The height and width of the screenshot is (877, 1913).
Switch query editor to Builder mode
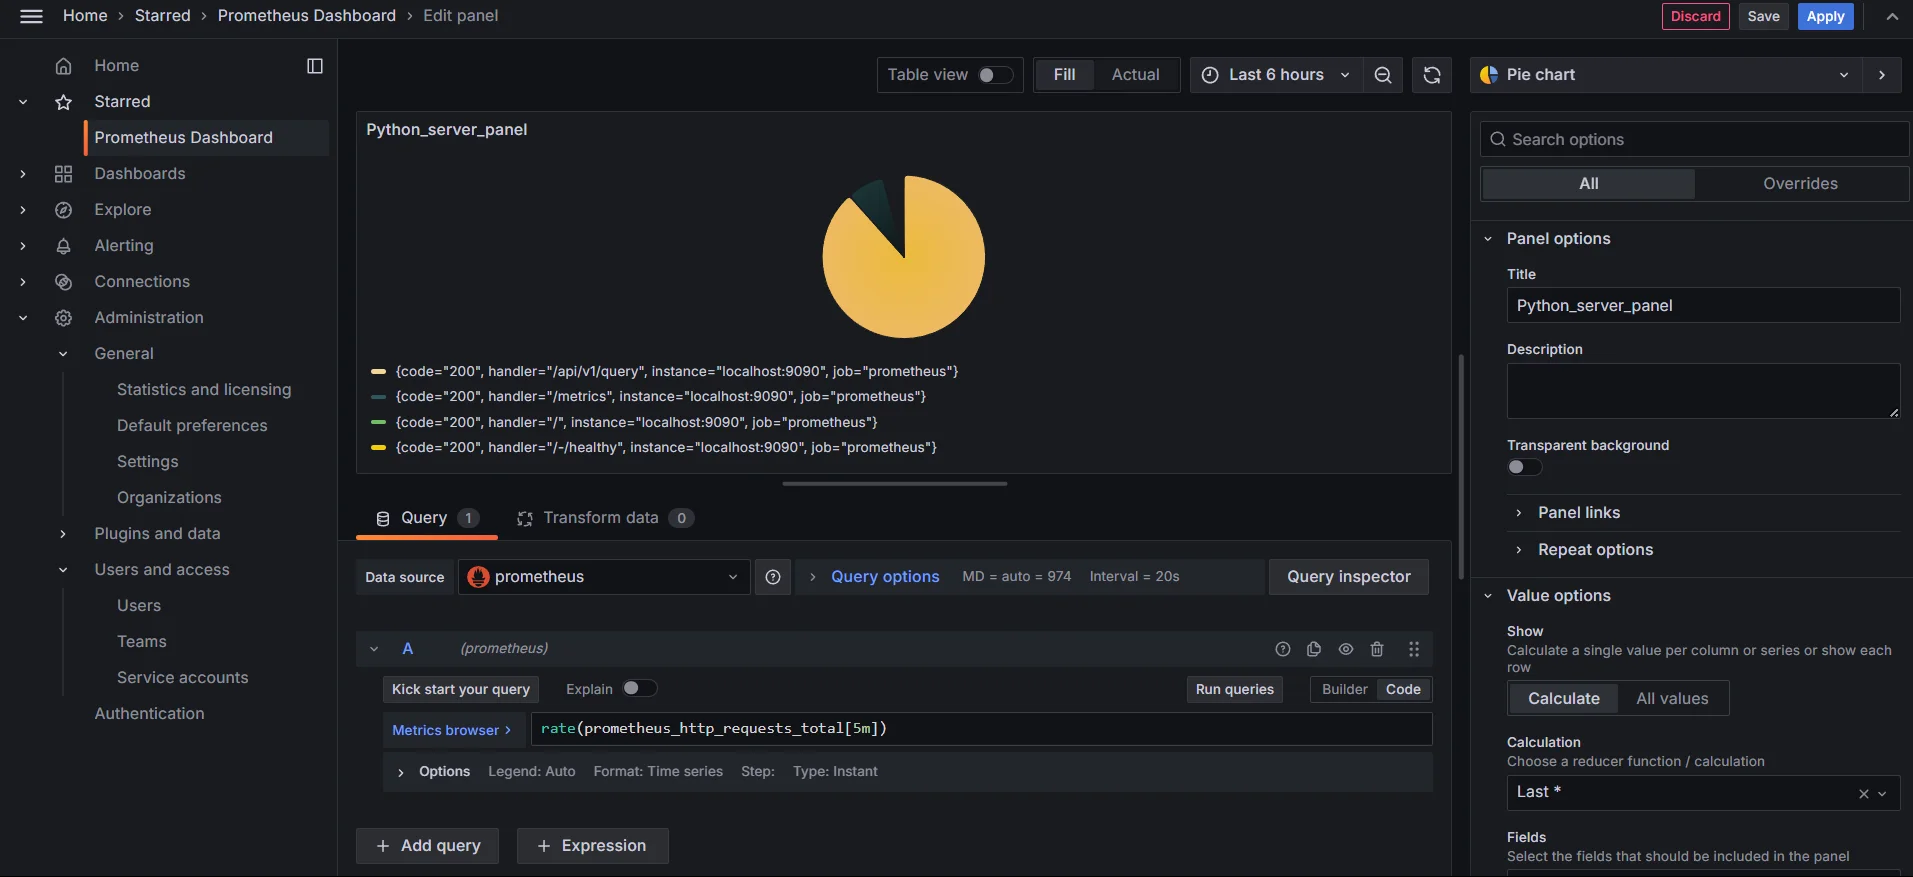pos(1344,689)
